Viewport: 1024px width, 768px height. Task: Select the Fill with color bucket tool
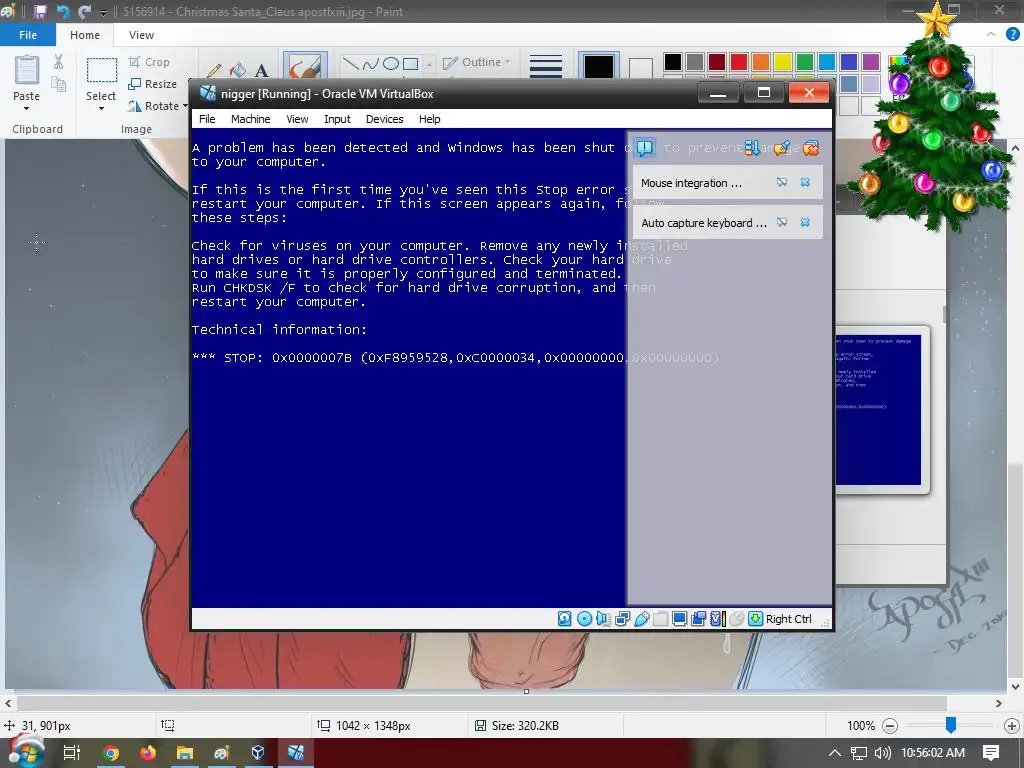[x=238, y=71]
